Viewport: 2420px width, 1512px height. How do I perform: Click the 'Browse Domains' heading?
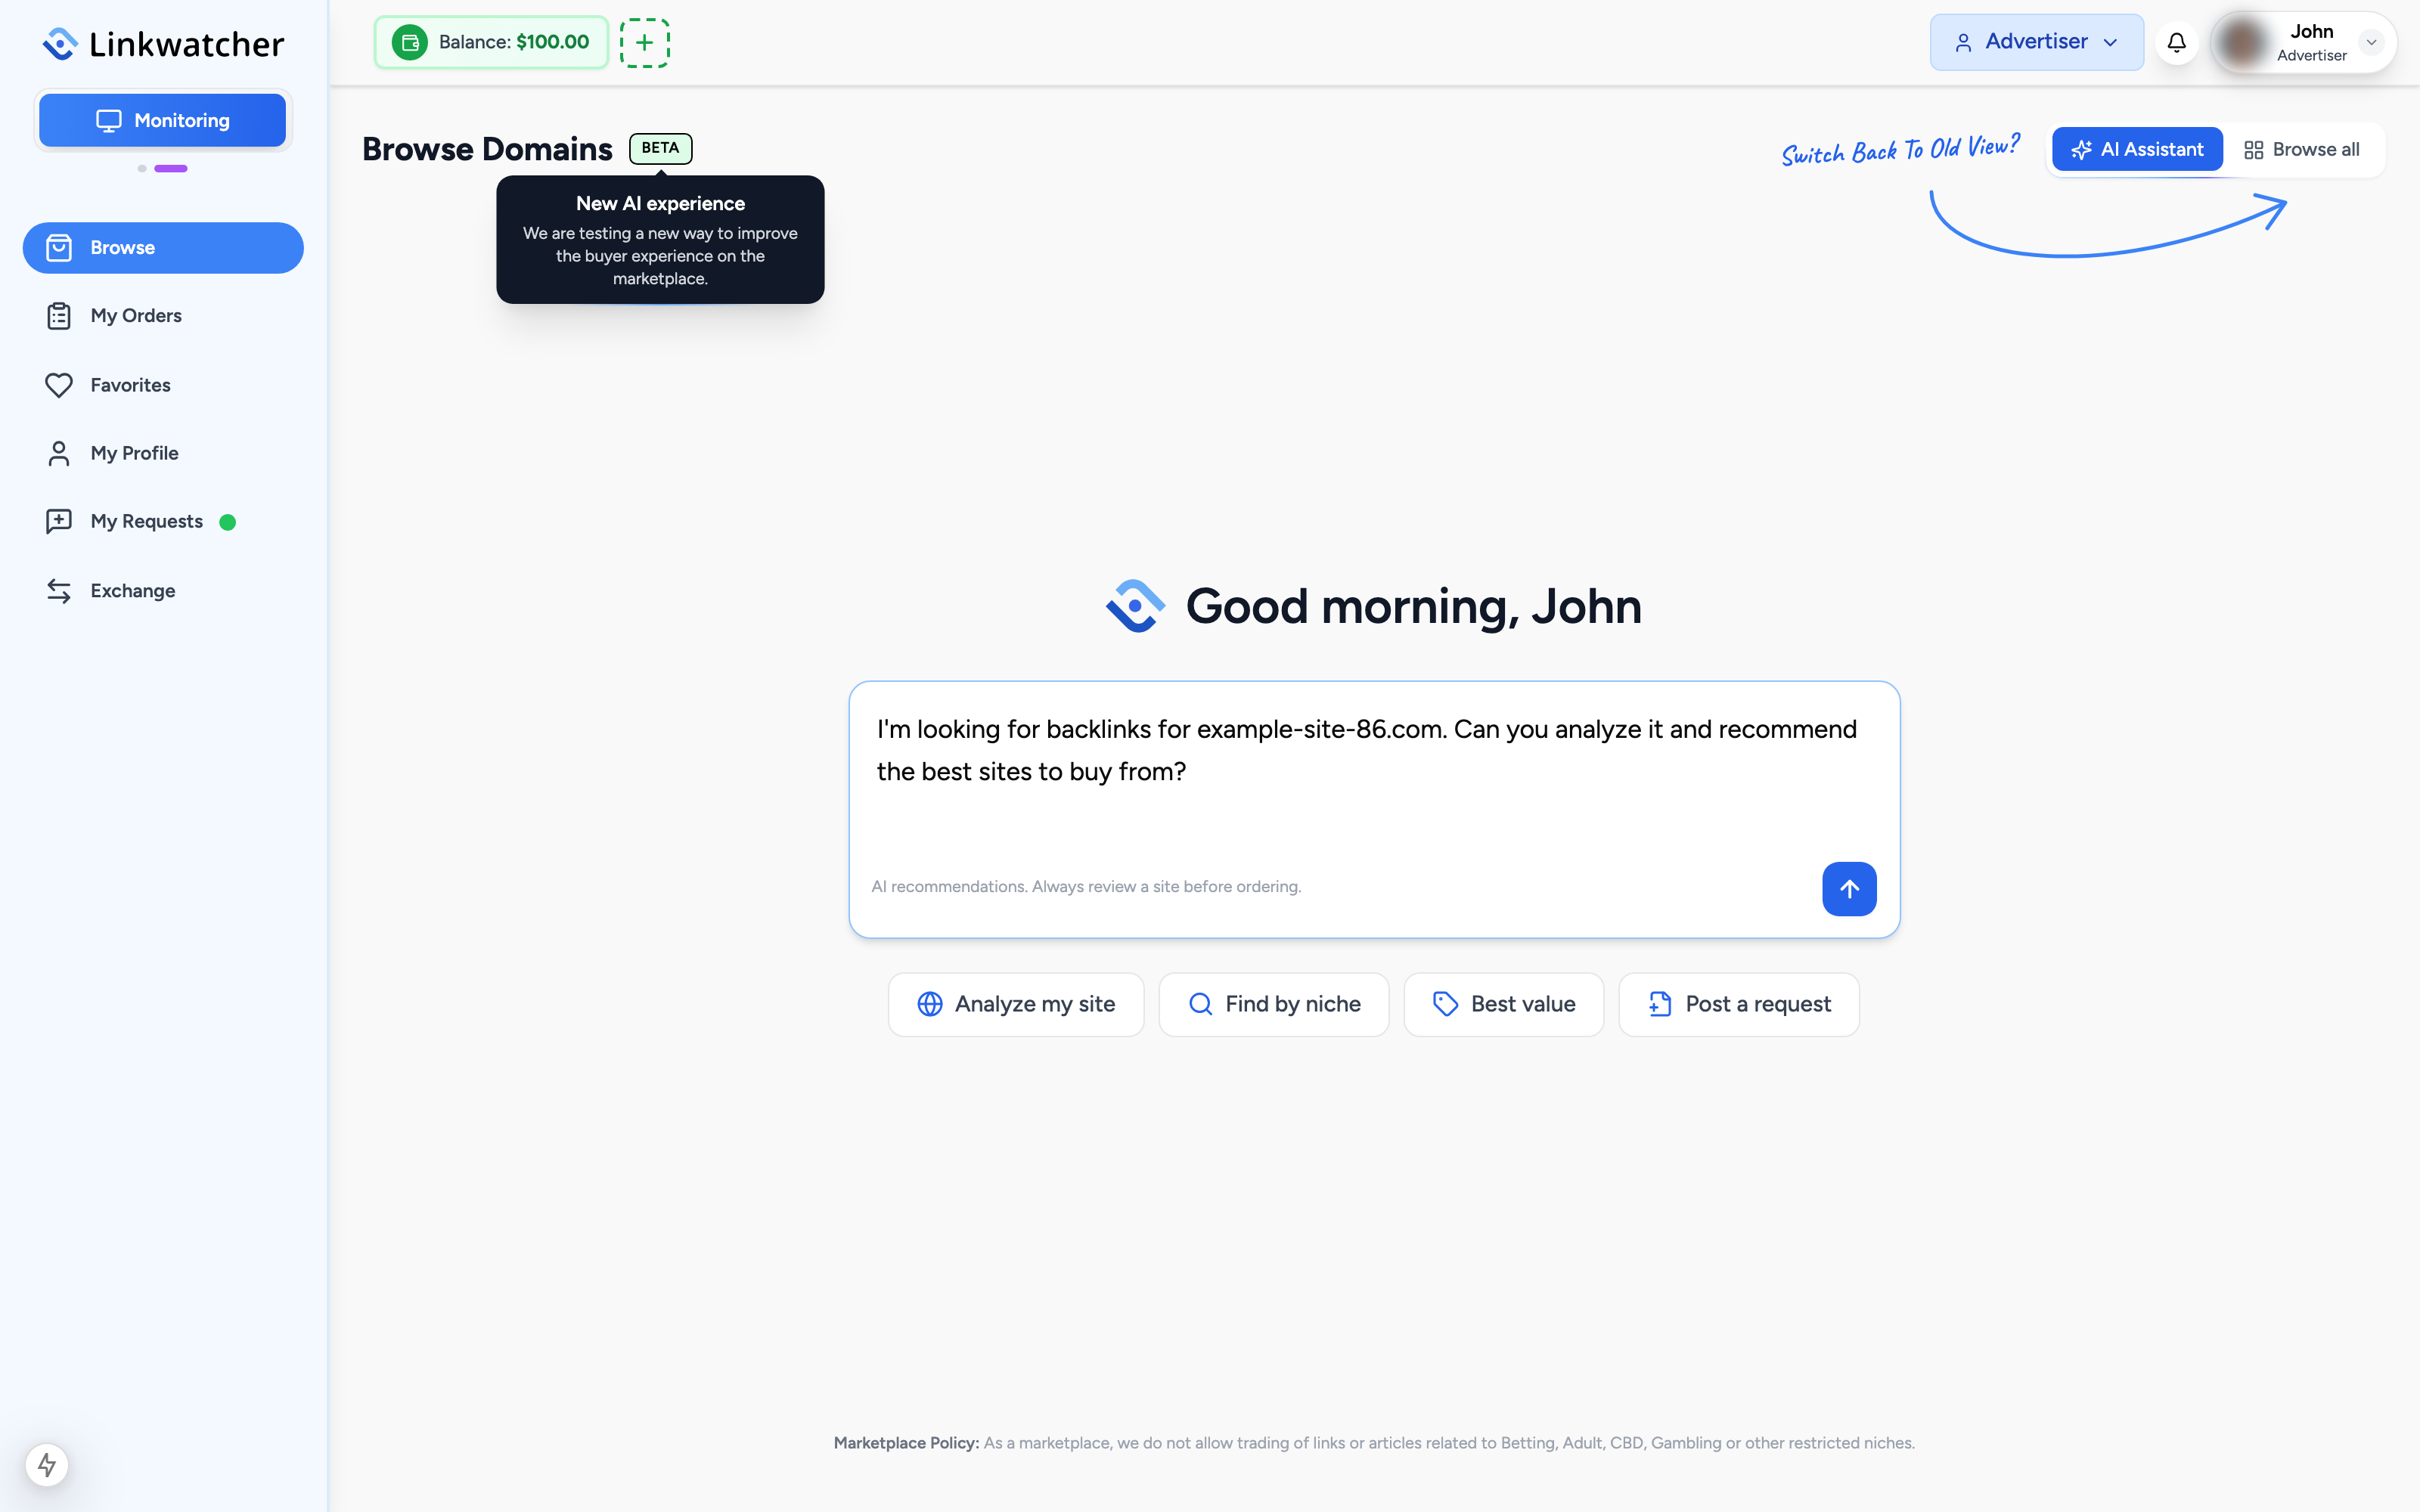pos(487,149)
